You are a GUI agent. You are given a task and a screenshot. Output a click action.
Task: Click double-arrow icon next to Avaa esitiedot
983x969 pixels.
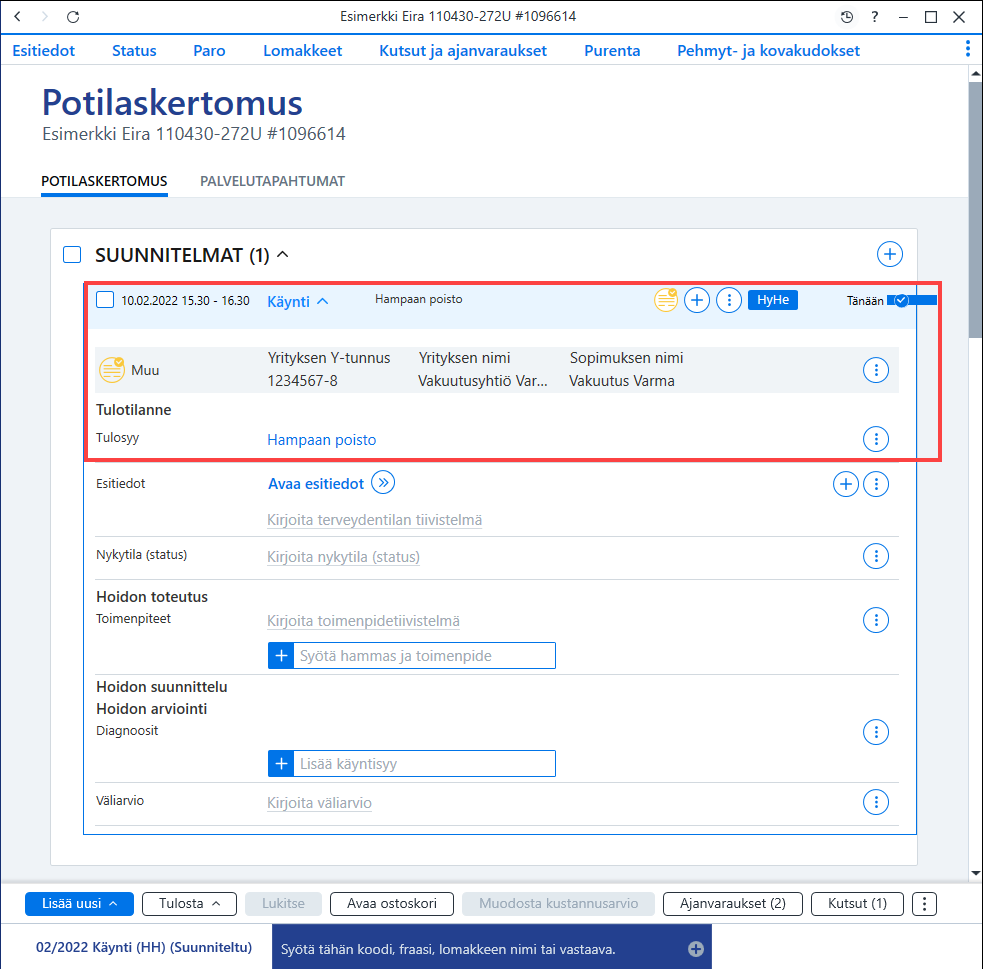[x=383, y=483]
